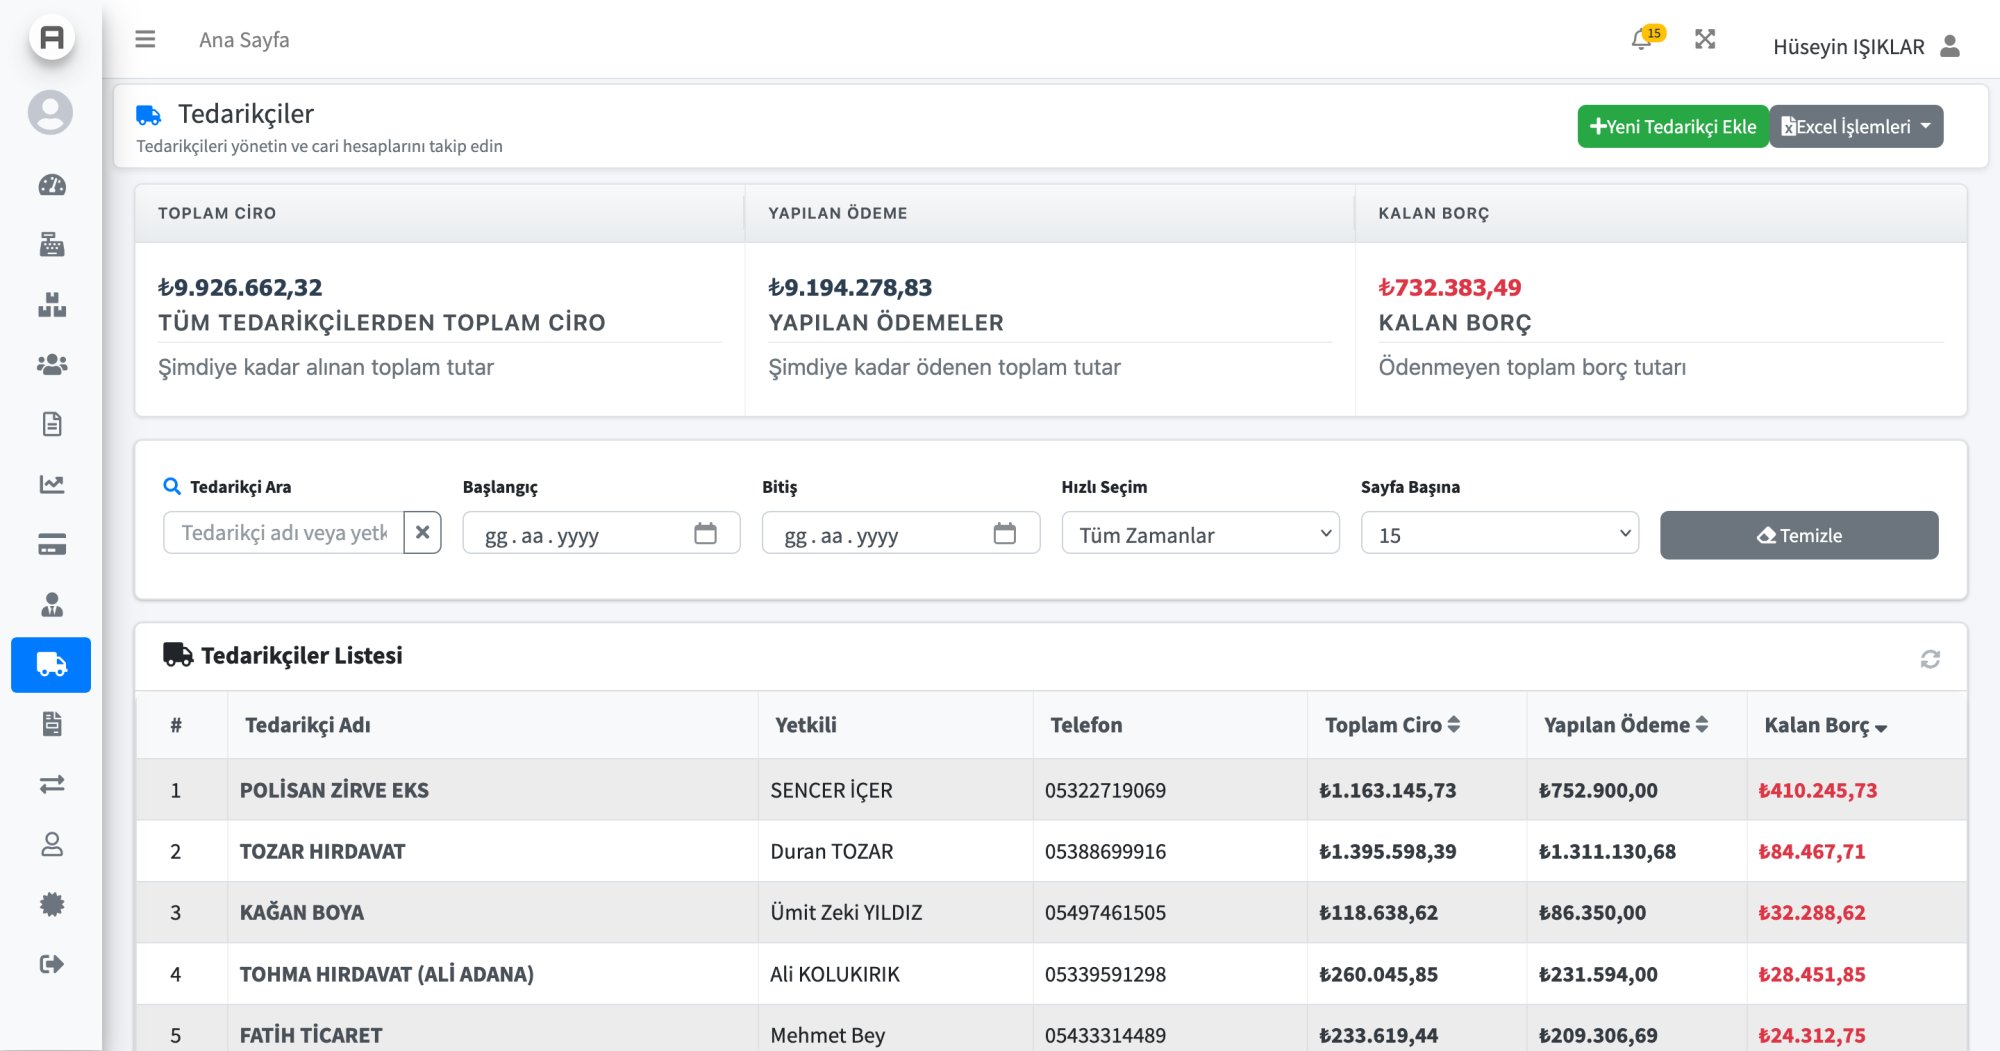Clear the Tedarikçi Ara search field
This screenshot has width=2000, height=1051.
[x=422, y=533]
